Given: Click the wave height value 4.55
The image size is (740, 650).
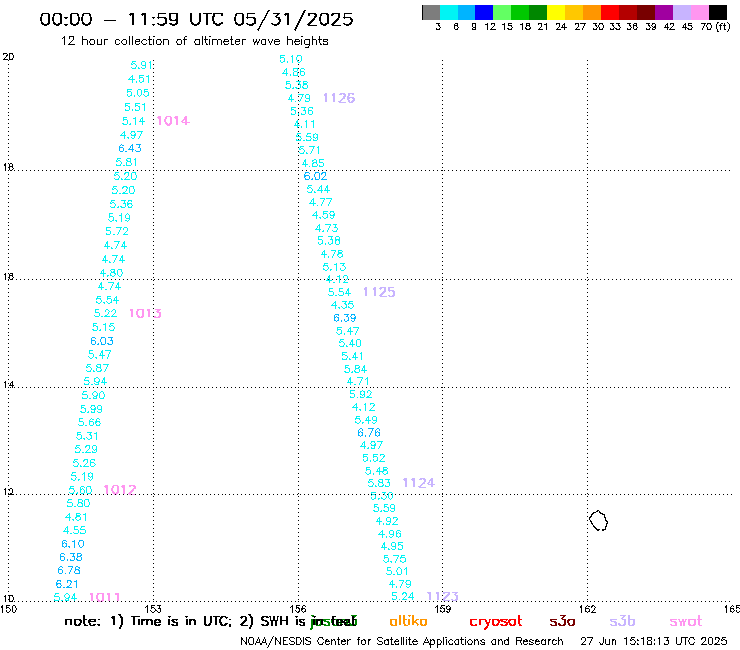Looking at the screenshot, I should (75, 531).
